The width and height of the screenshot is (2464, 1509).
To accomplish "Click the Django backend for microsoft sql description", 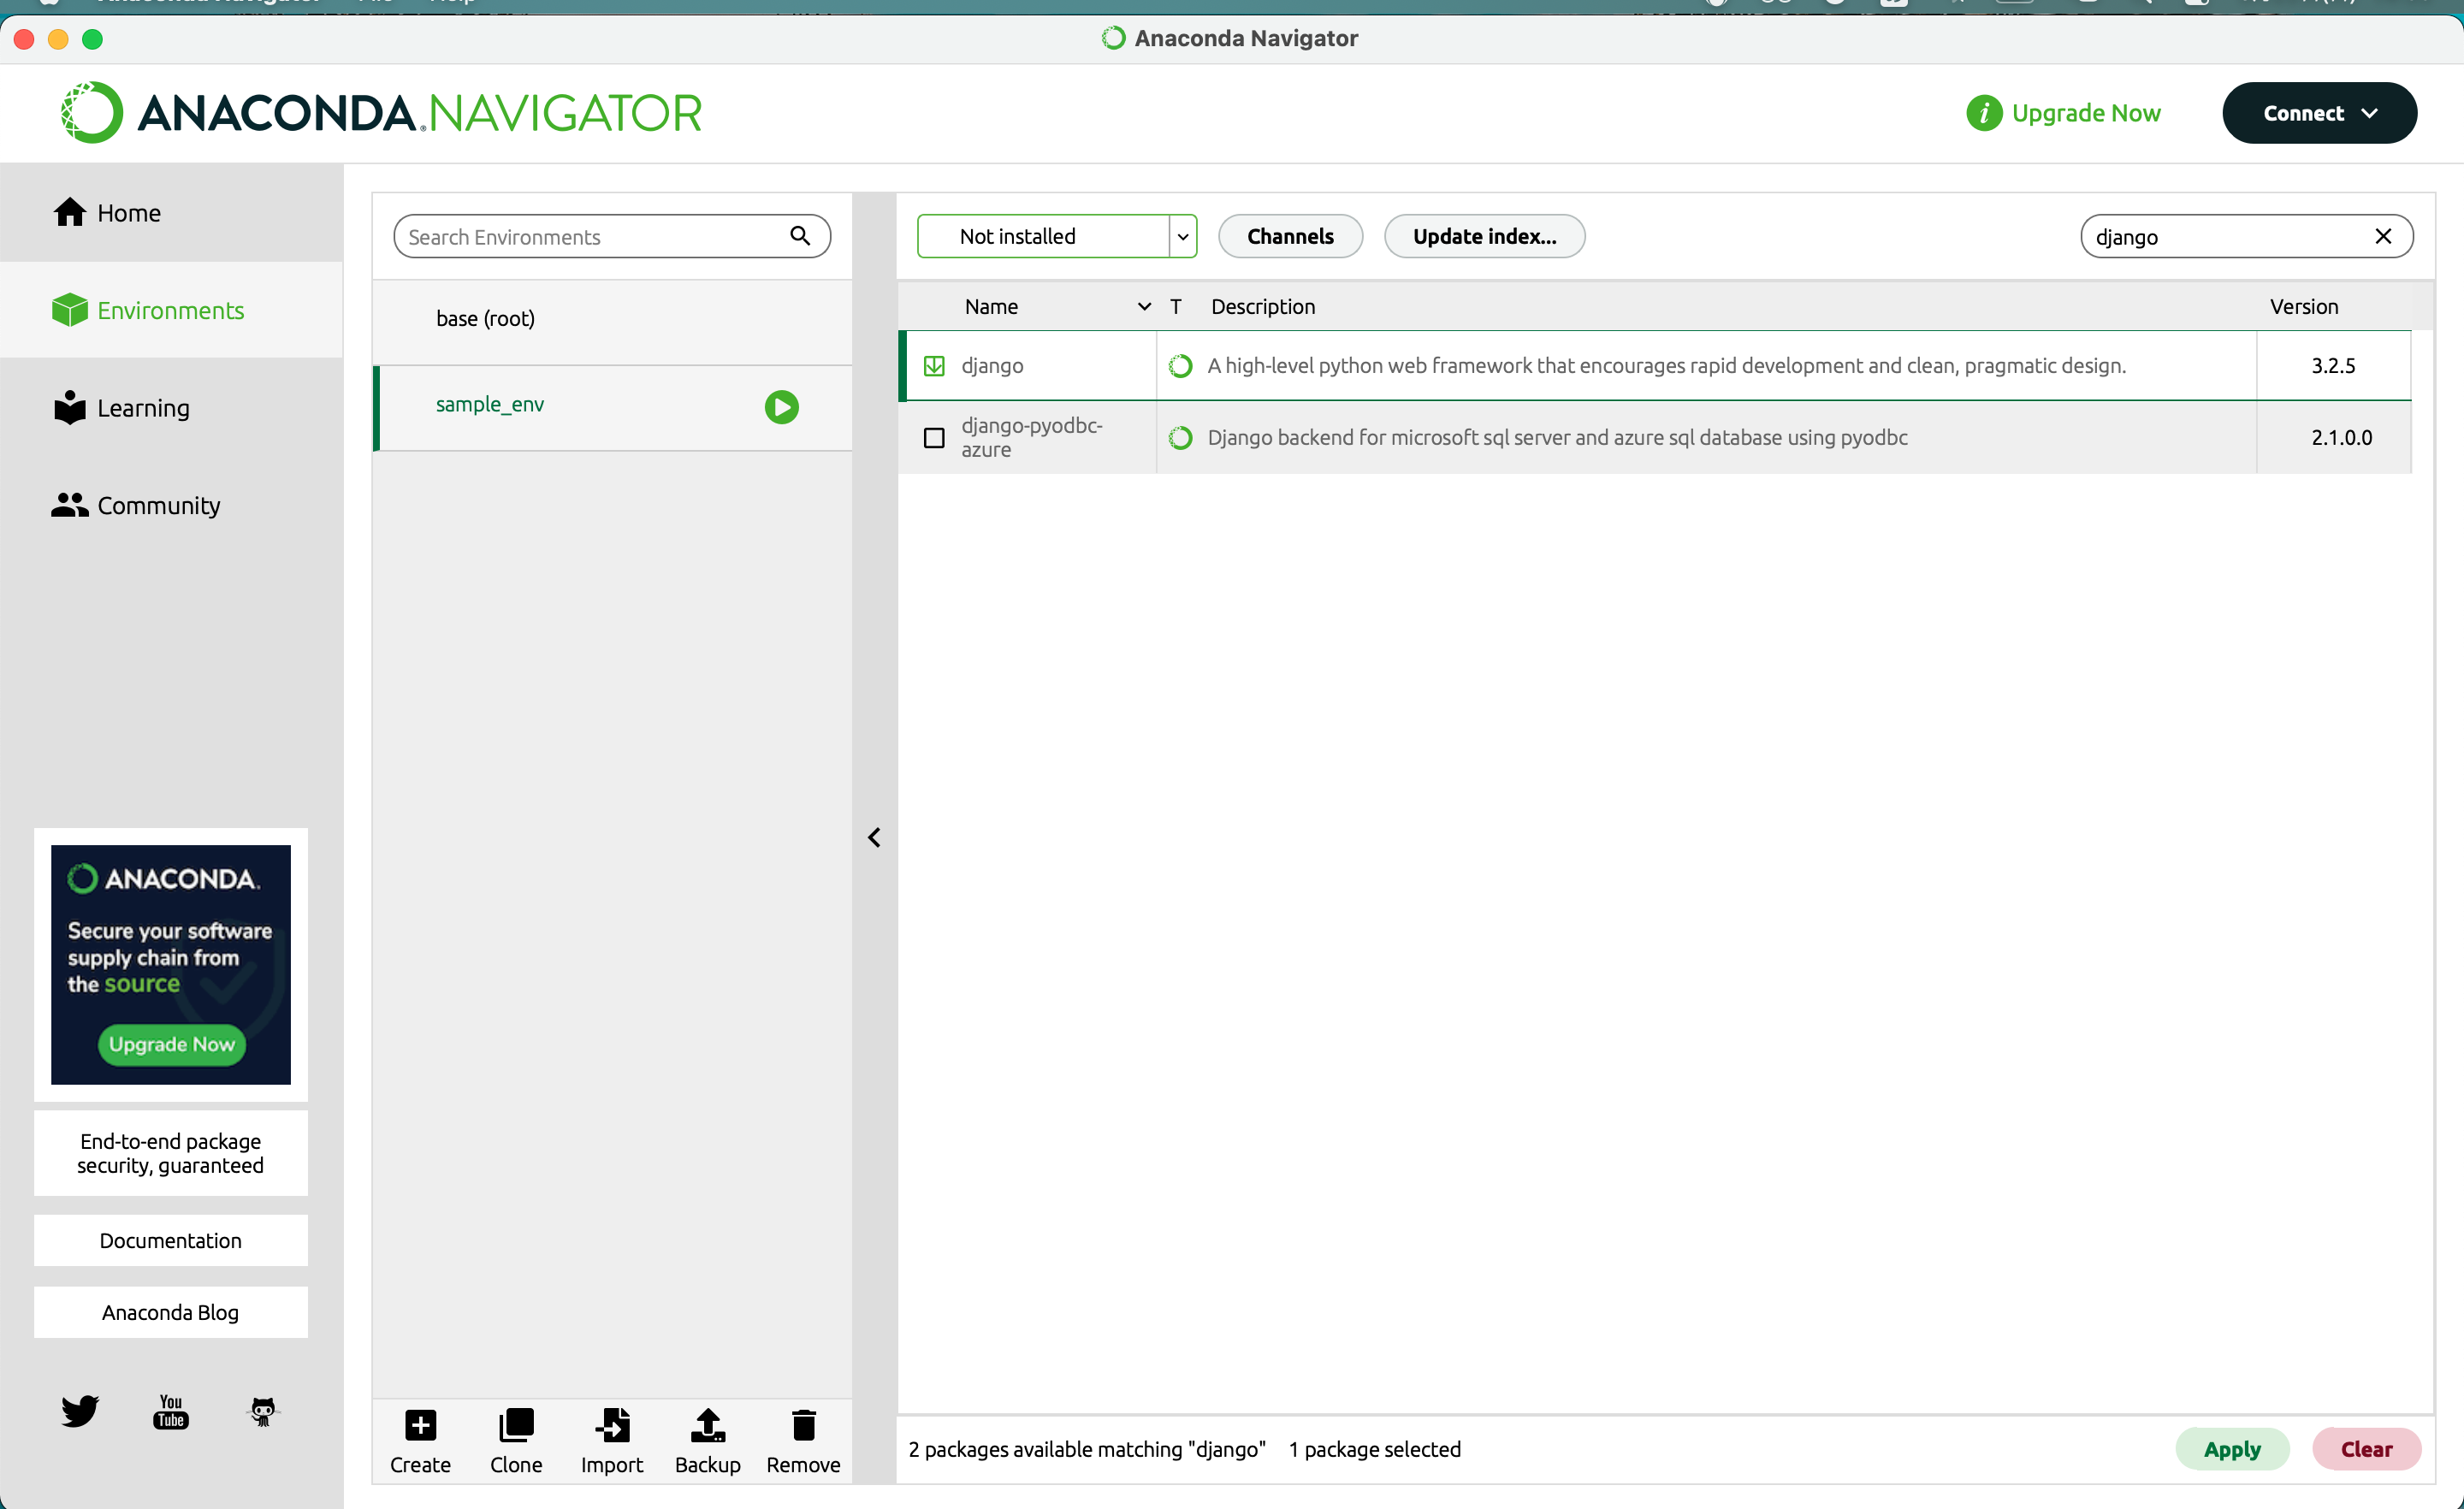I will 1556,437.
